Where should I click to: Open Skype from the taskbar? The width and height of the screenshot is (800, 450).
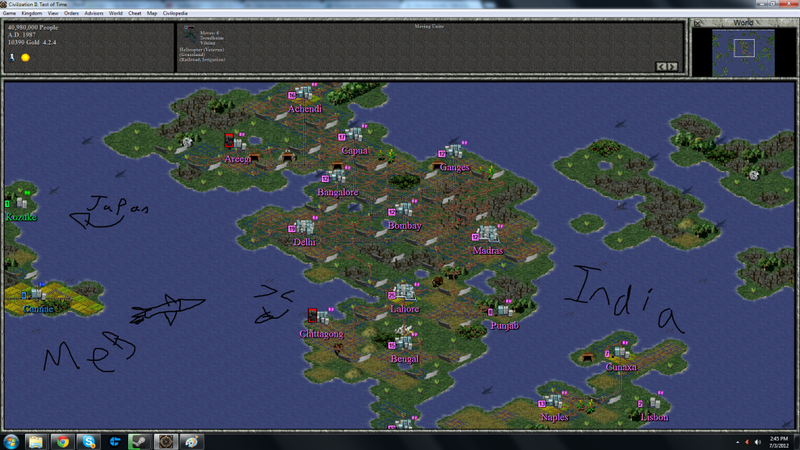pyautogui.click(x=89, y=442)
